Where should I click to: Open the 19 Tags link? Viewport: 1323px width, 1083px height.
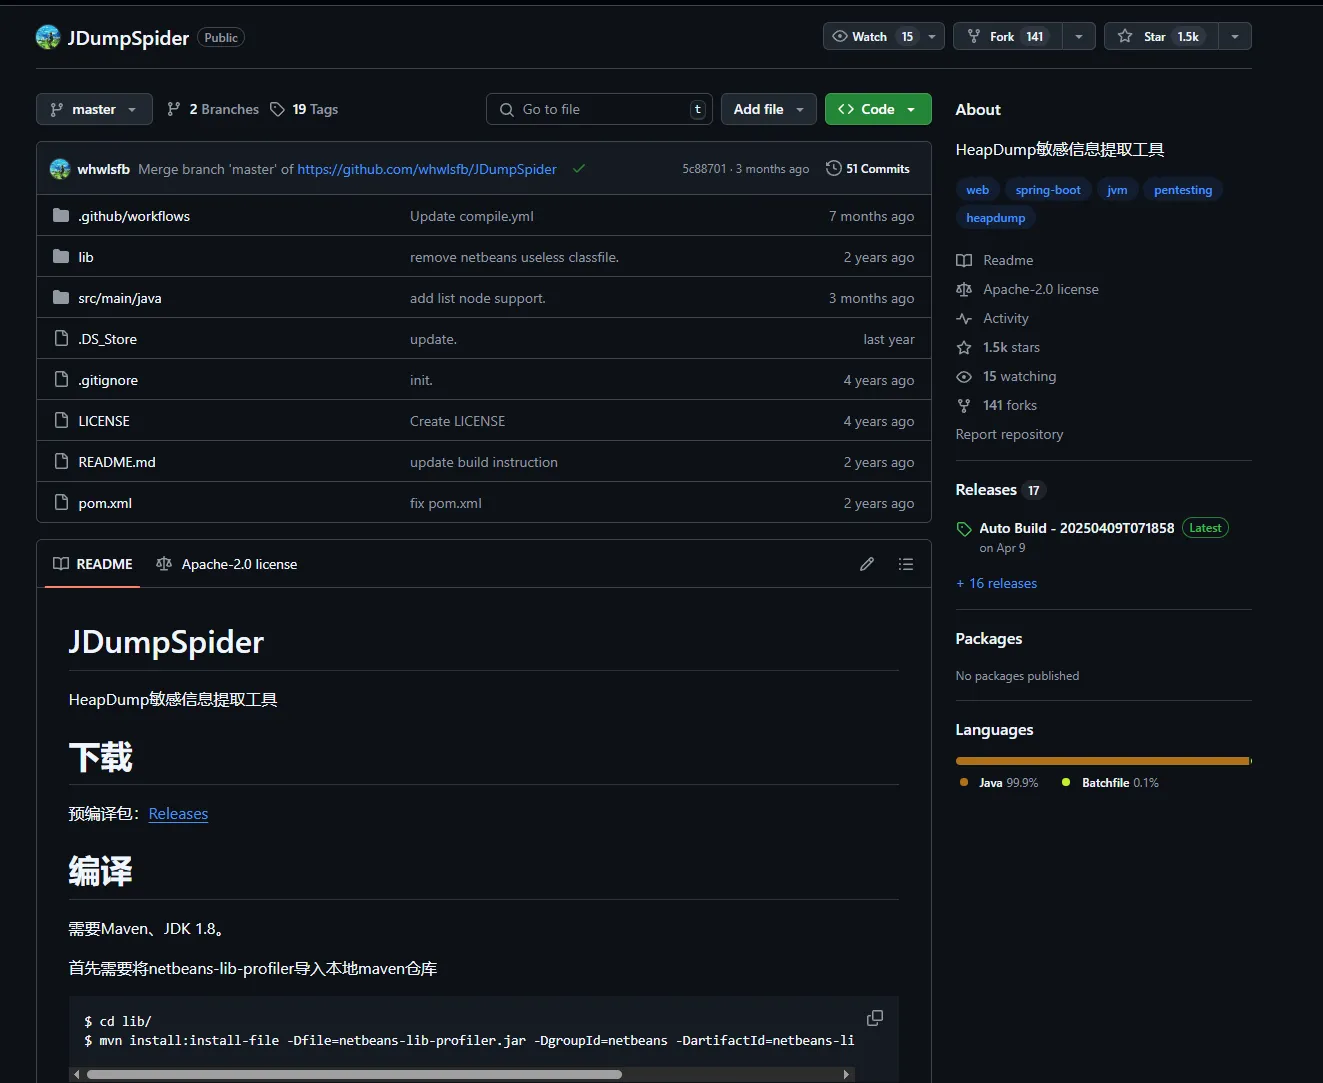point(305,109)
